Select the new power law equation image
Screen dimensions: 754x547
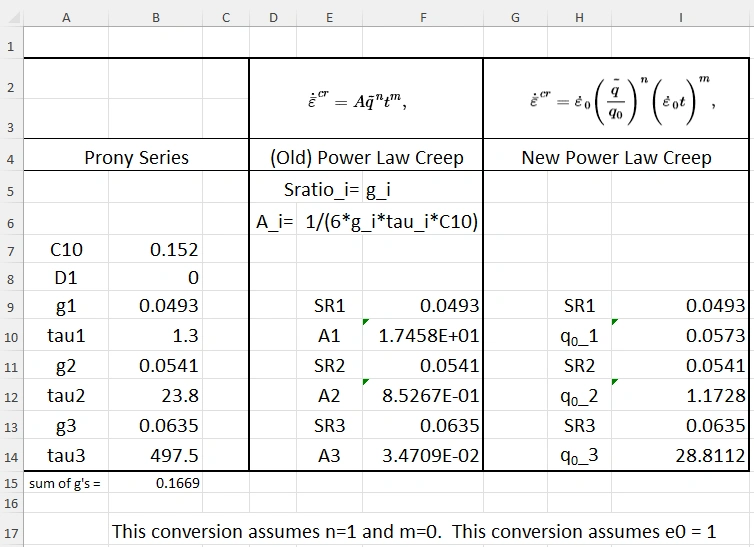click(x=622, y=100)
